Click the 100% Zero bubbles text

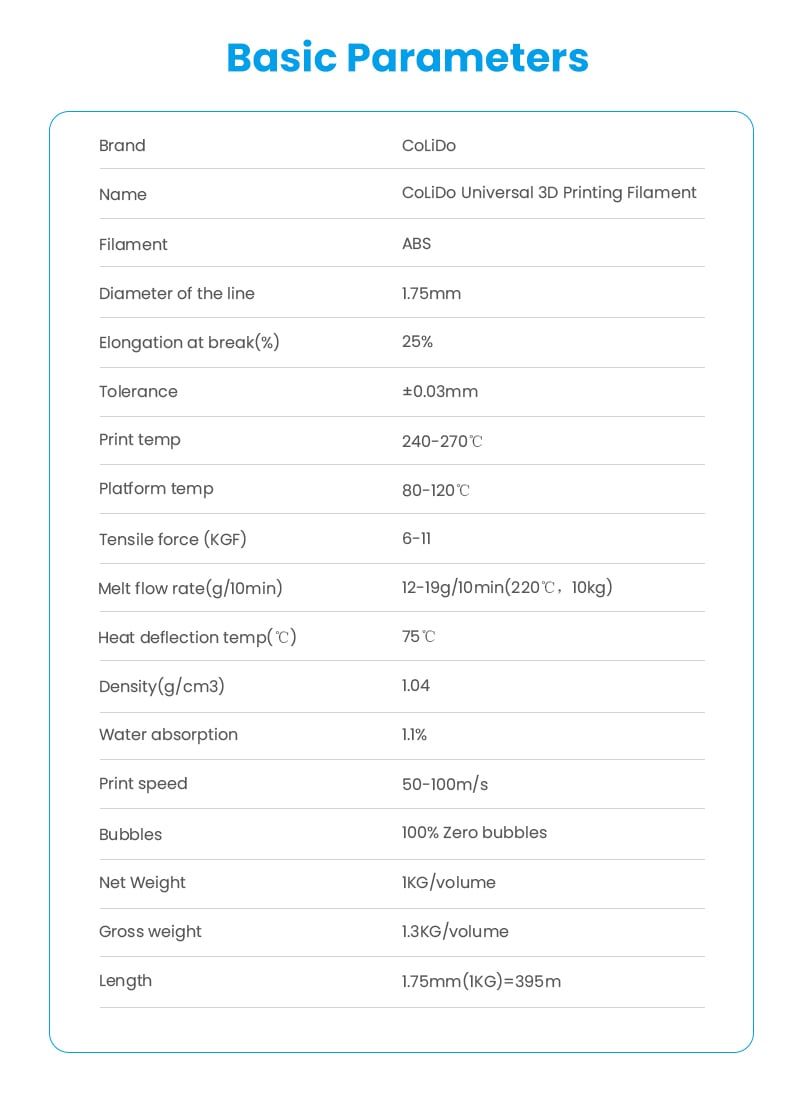click(474, 833)
